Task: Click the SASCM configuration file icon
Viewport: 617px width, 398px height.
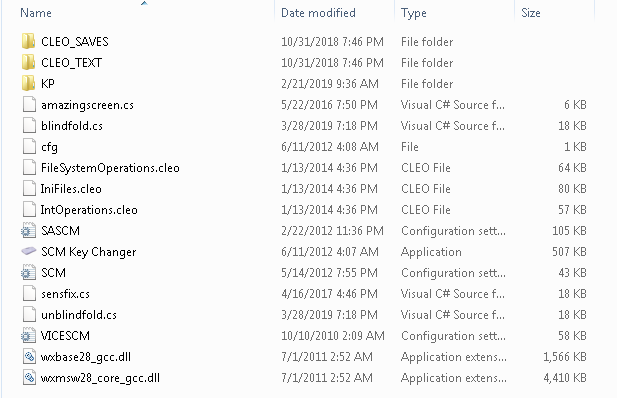Action: point(28,230)
